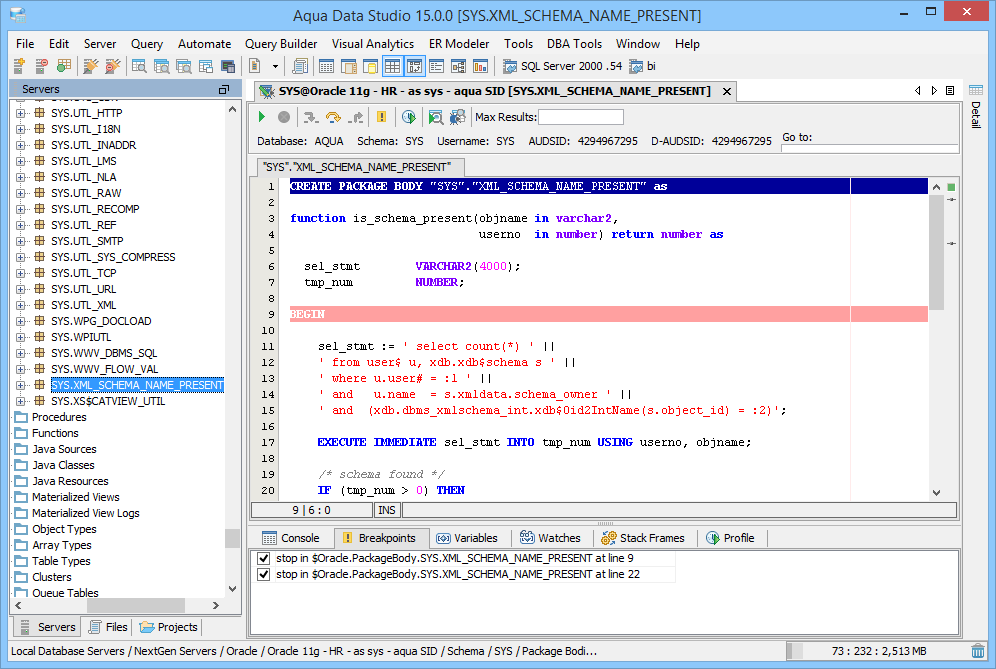Open the script scroll toolbar icon

point(300,66)
